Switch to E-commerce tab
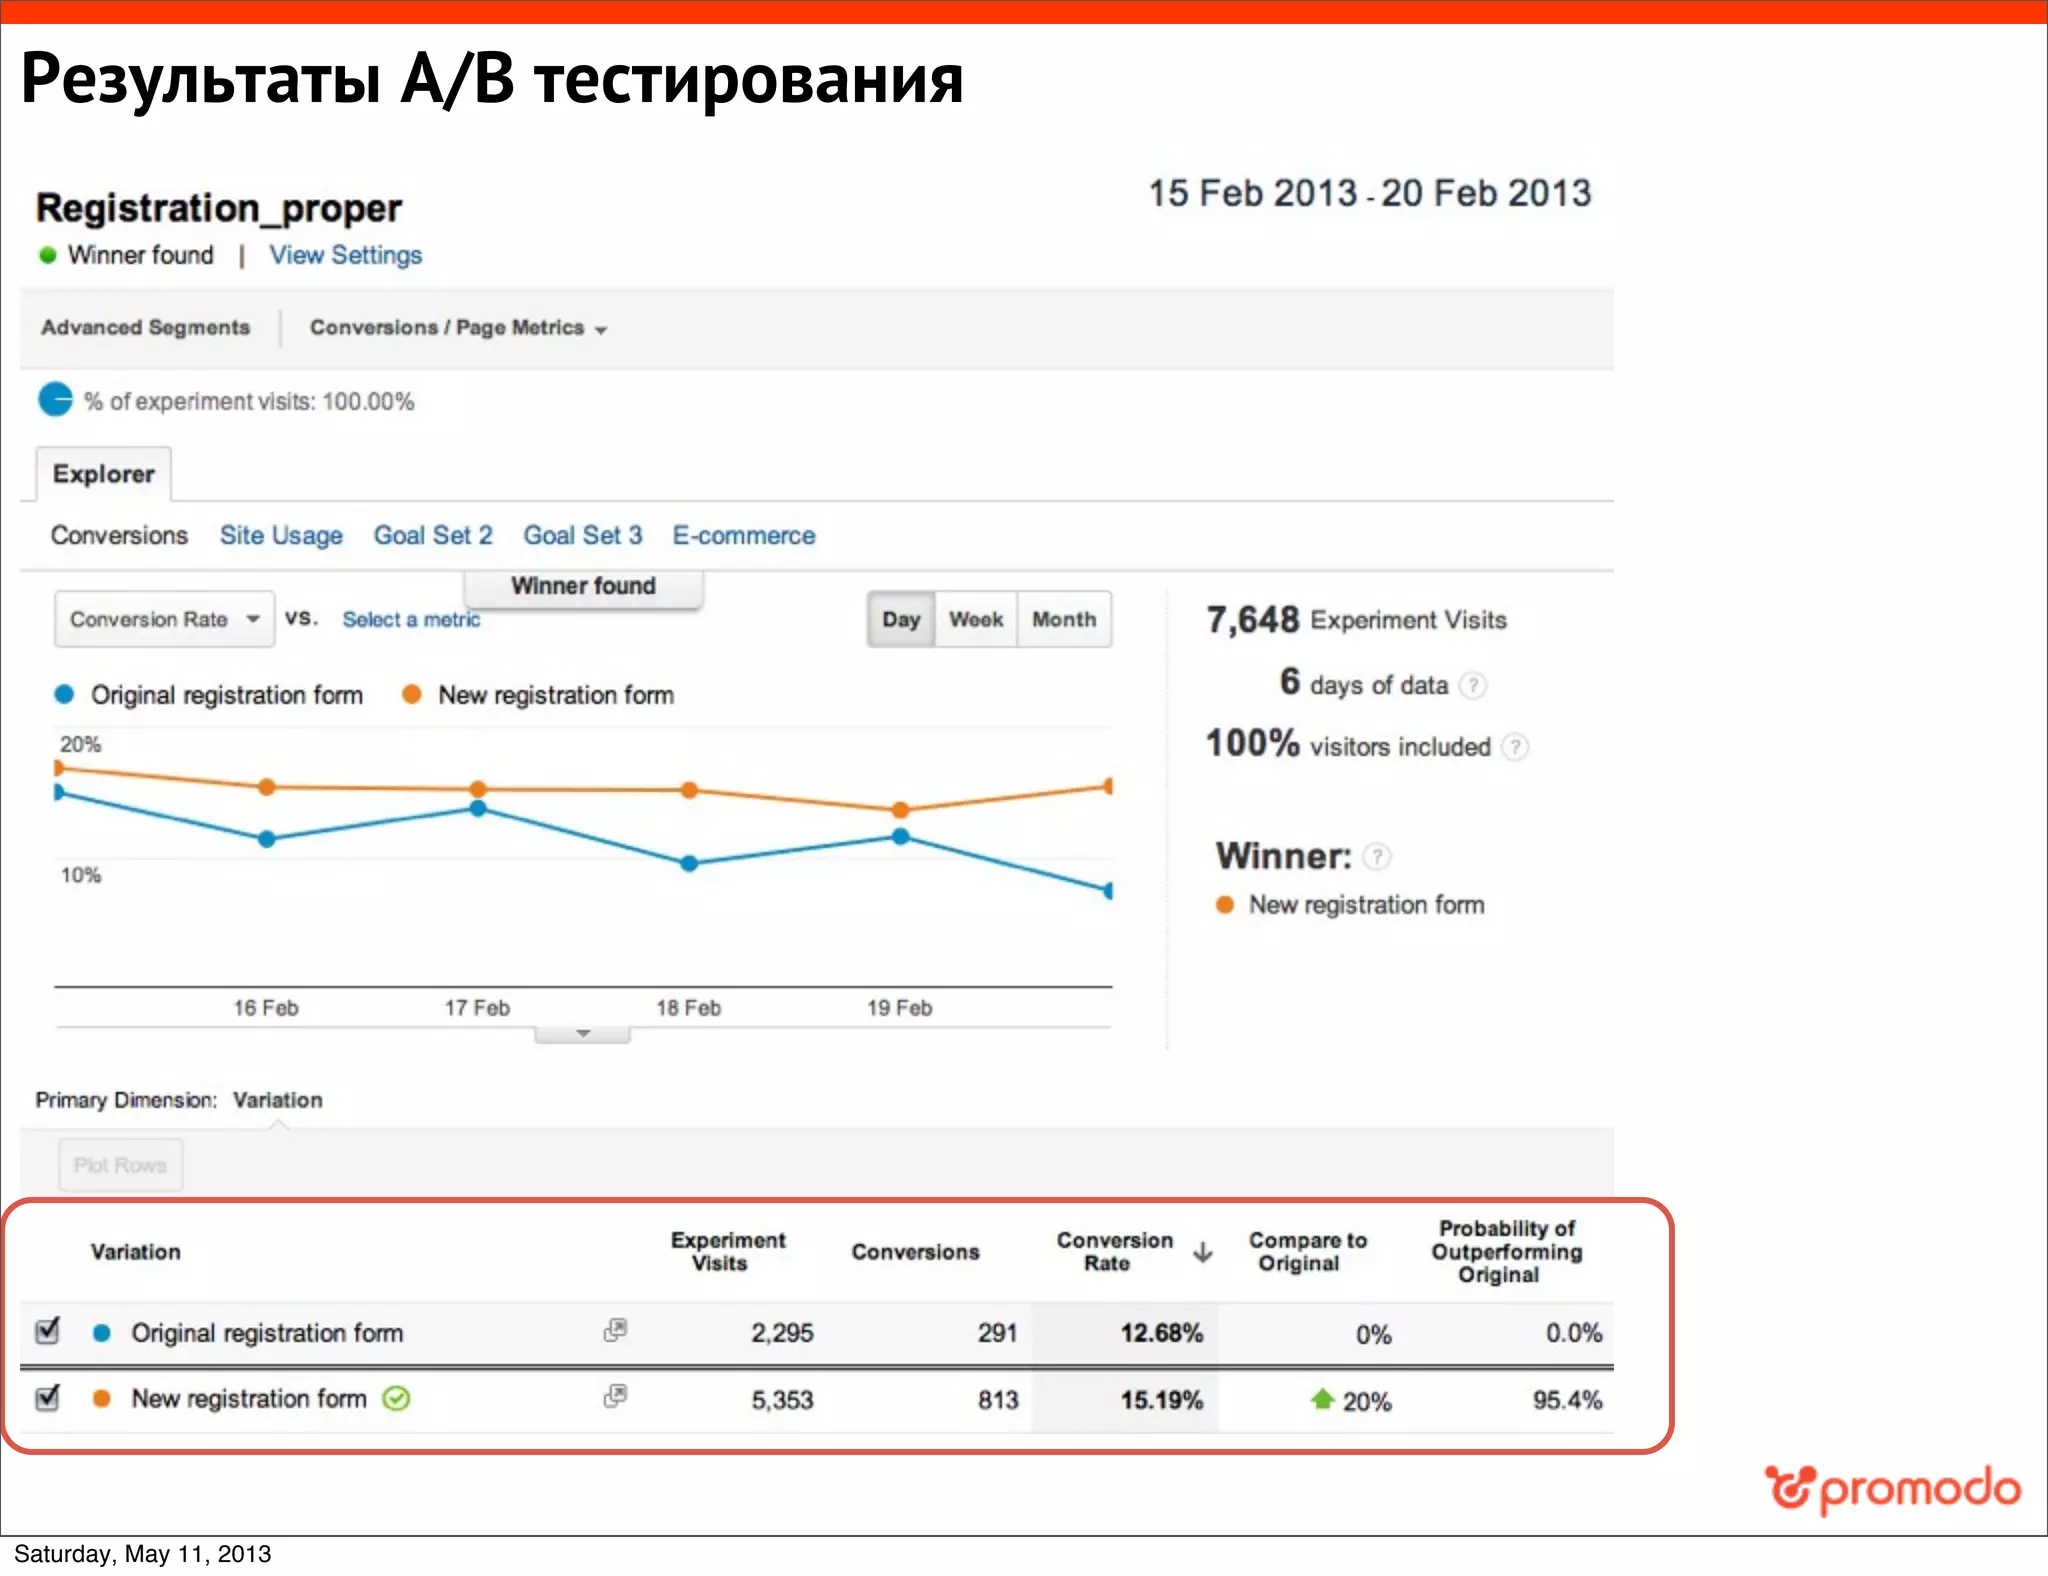 click(744, 536)
